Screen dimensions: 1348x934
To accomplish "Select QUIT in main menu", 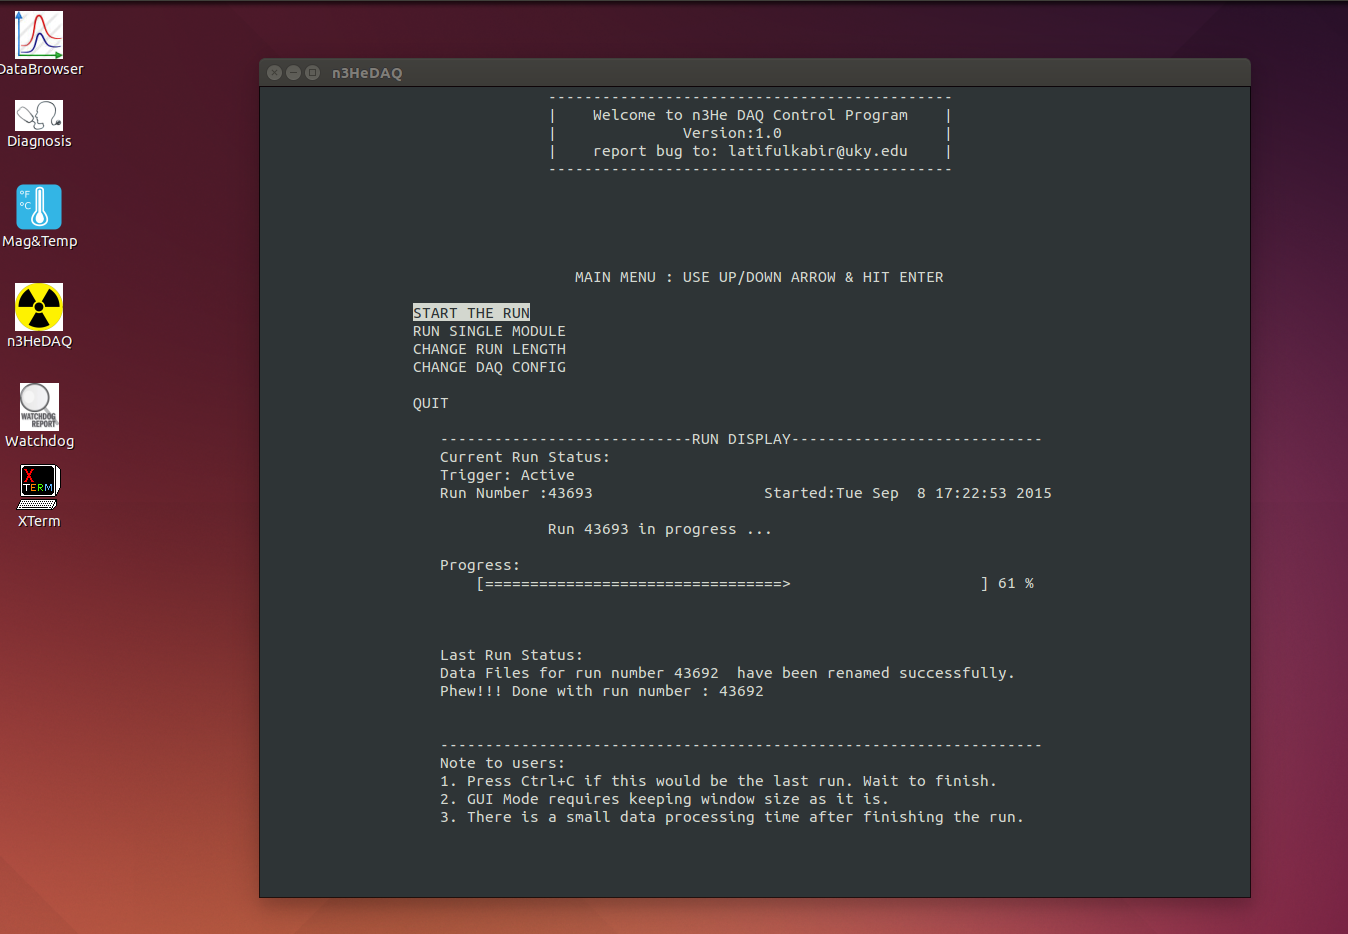I will click(430, 403).
